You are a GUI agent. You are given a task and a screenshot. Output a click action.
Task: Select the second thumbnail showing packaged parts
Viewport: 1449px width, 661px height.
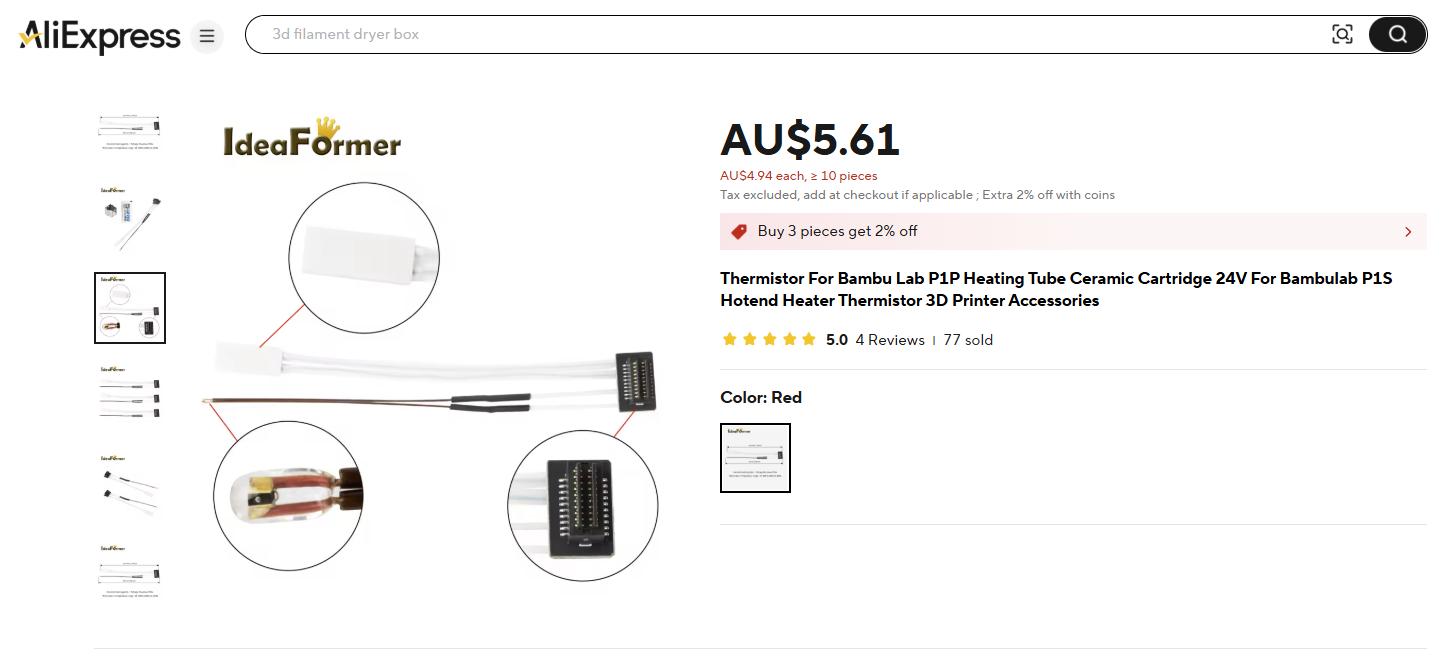point(130,218)
